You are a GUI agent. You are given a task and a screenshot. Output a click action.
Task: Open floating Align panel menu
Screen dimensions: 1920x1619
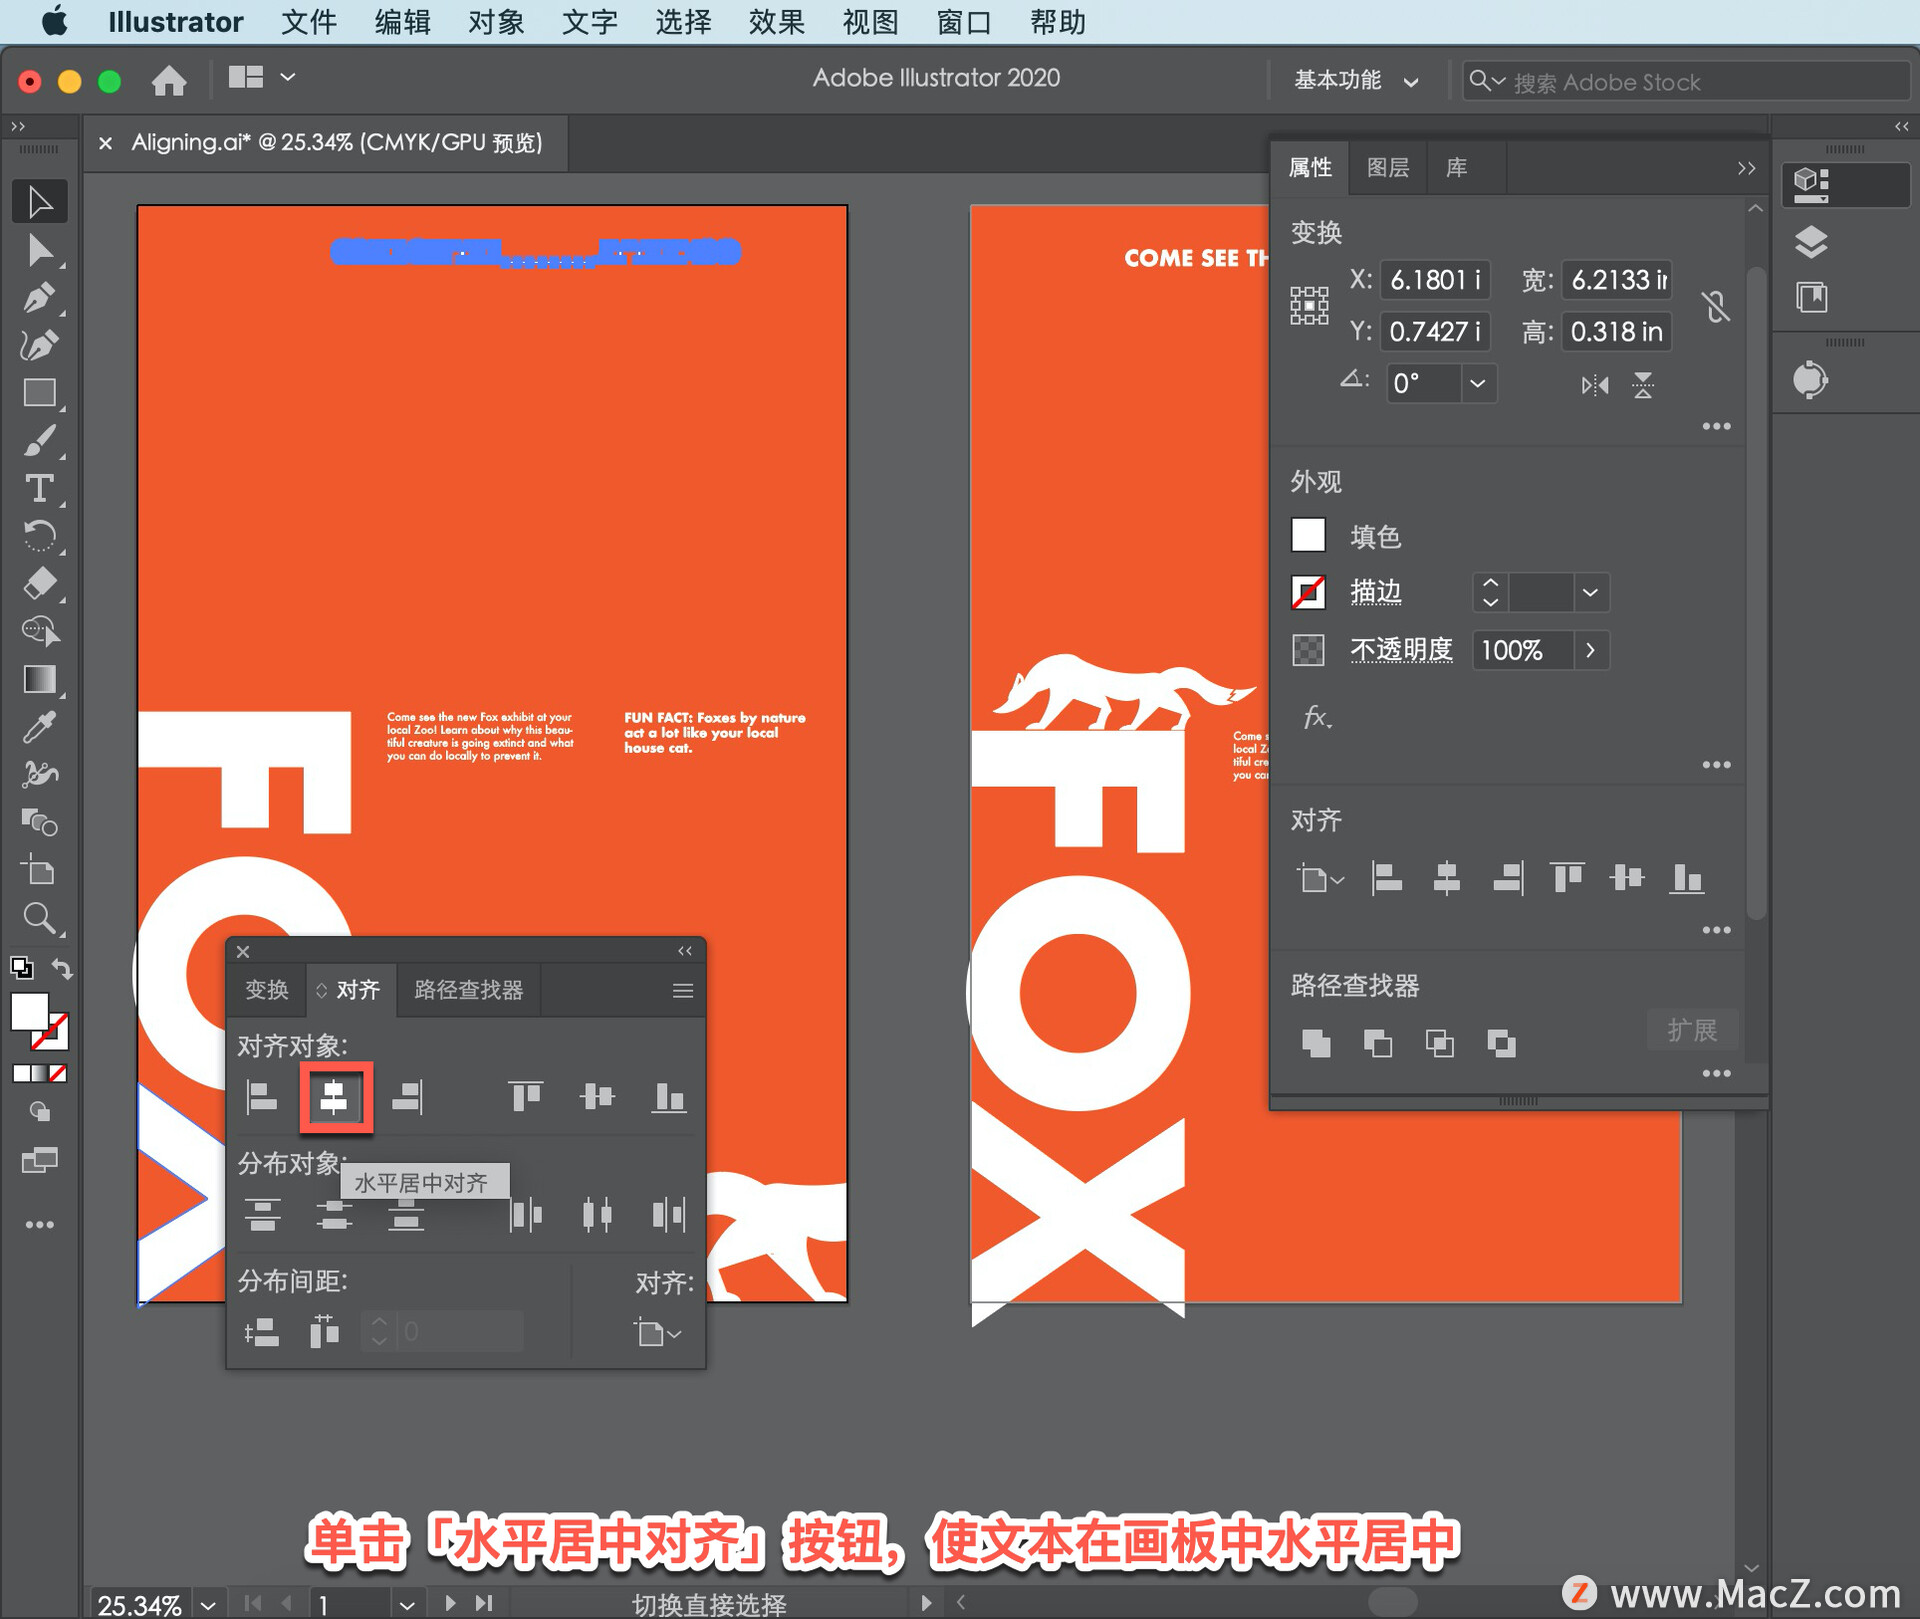click(x=683, y=990)
